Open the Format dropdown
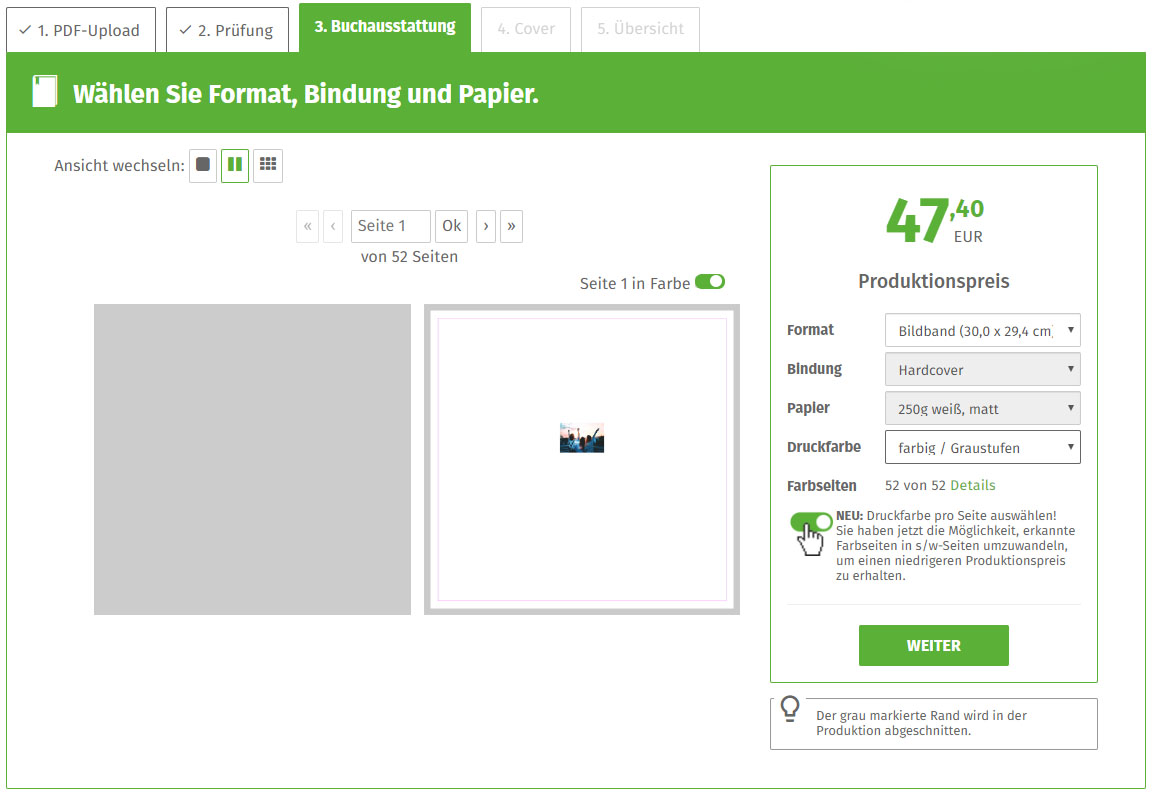 (982, 330)
